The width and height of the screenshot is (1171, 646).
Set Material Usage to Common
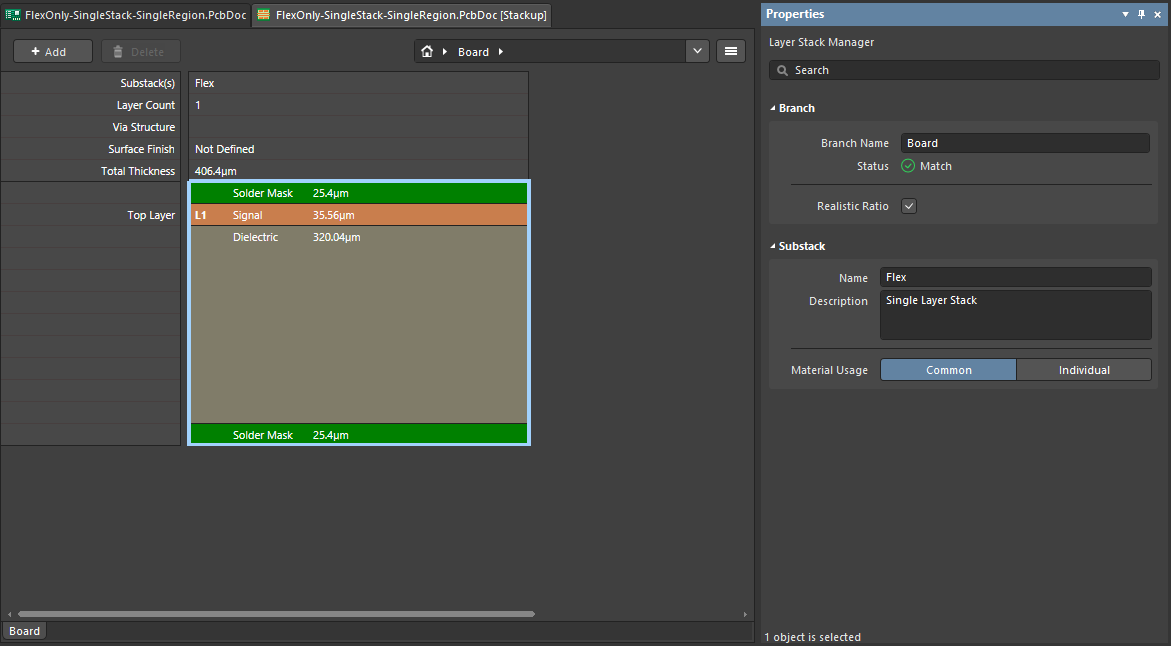tap(948, 370)
